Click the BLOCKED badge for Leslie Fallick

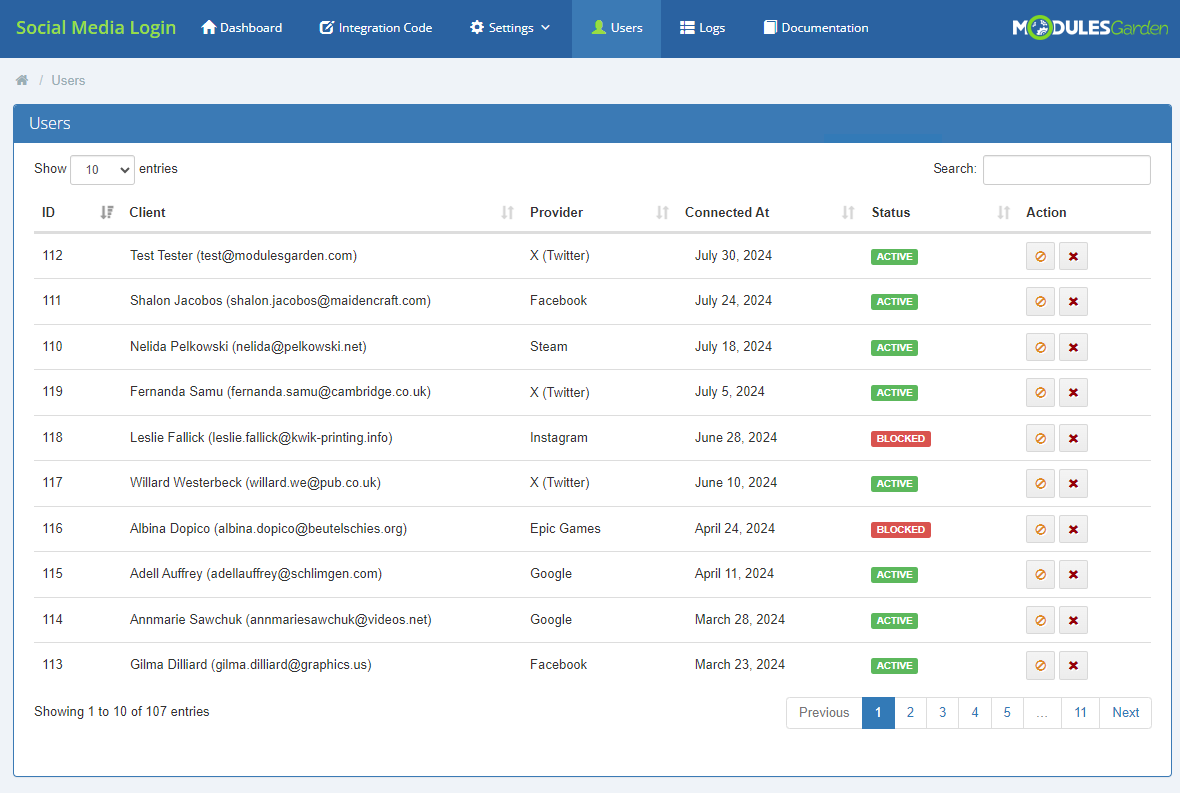pos(900,439)
